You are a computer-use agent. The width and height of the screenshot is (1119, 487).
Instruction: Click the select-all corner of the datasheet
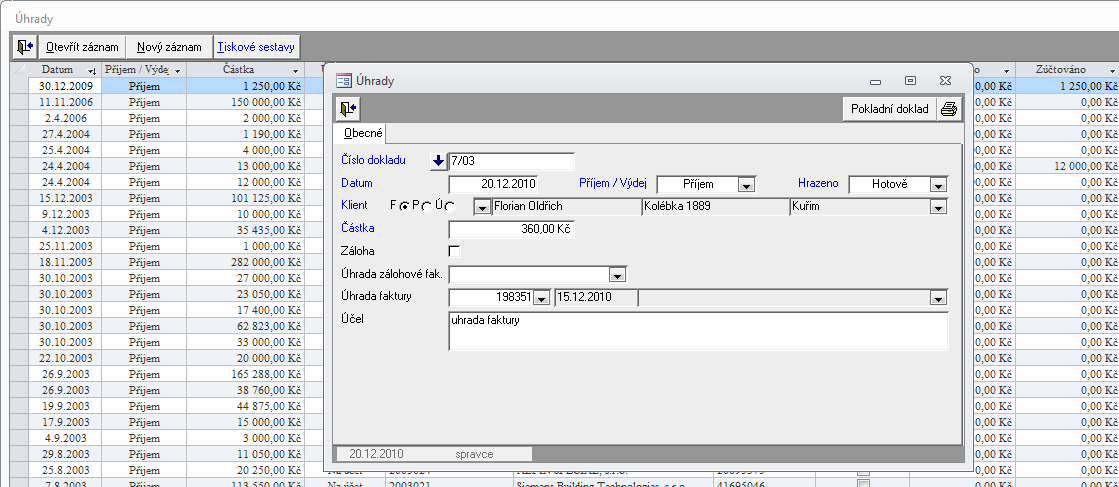(x=19, y=70)
